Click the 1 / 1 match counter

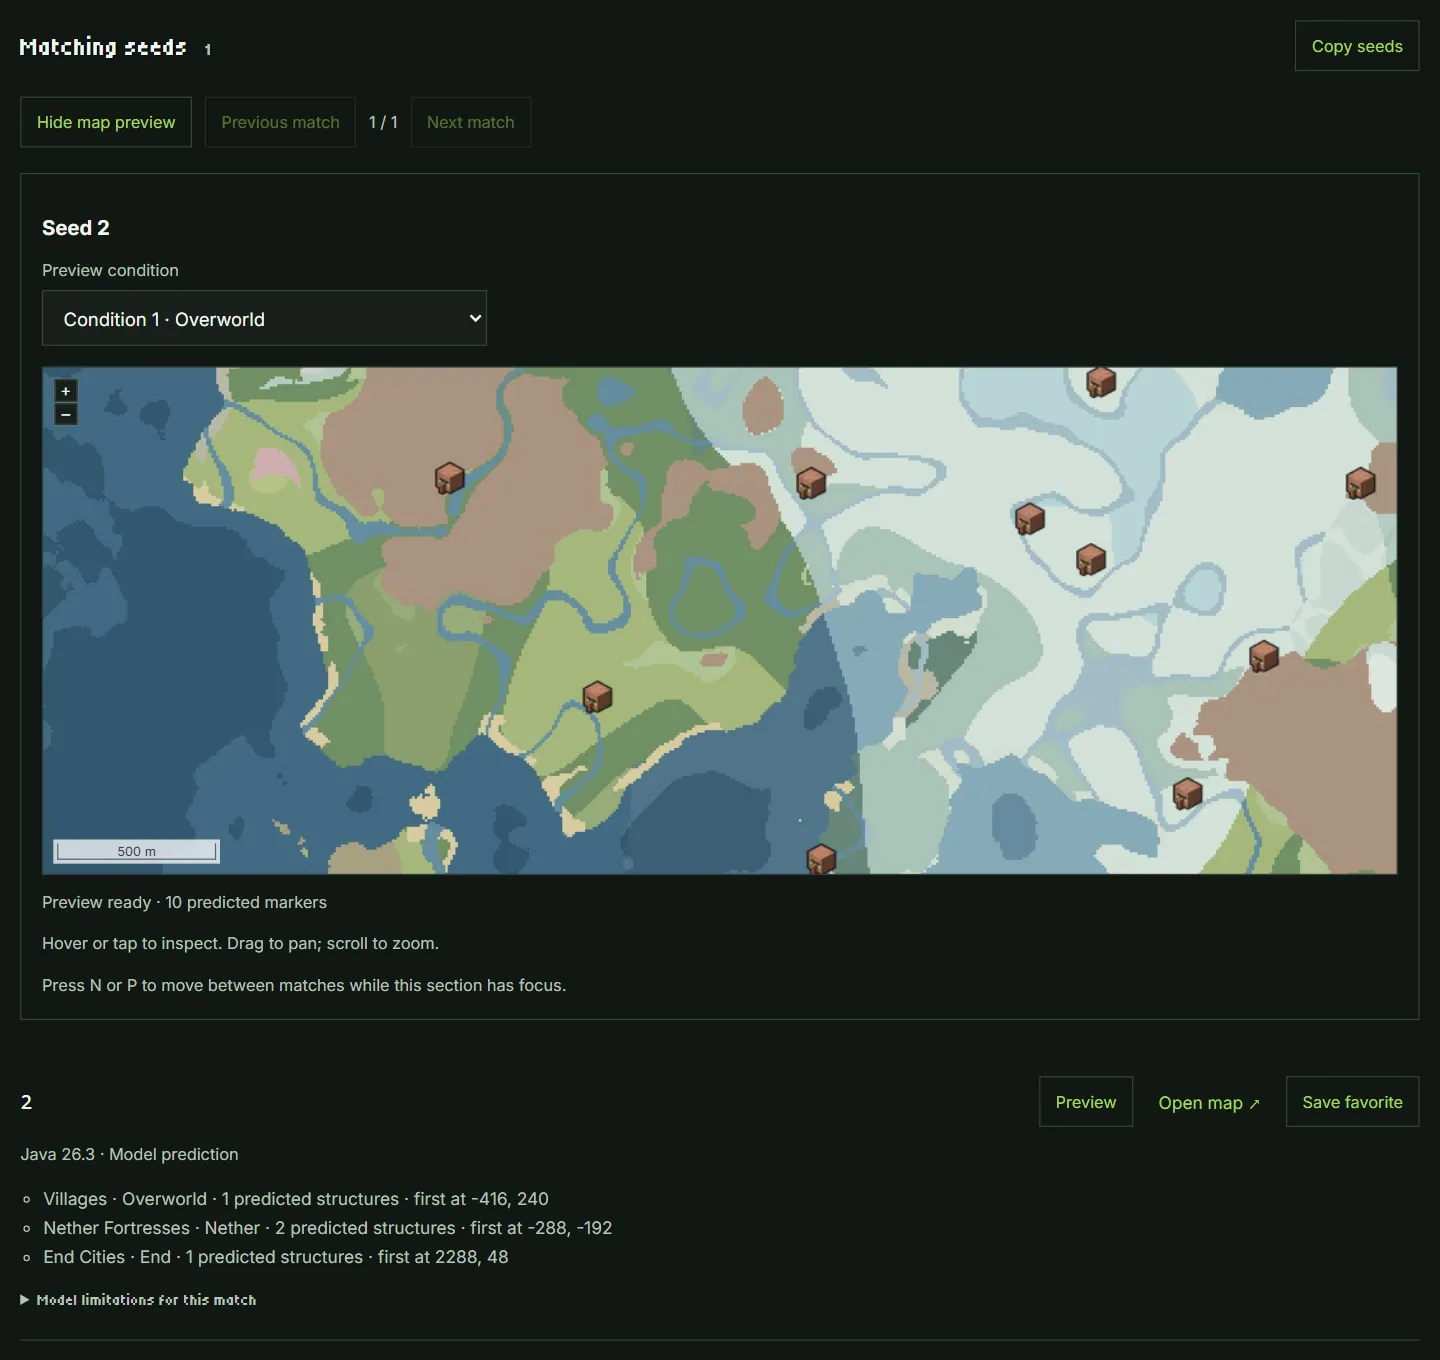click(x=383, y=122)
